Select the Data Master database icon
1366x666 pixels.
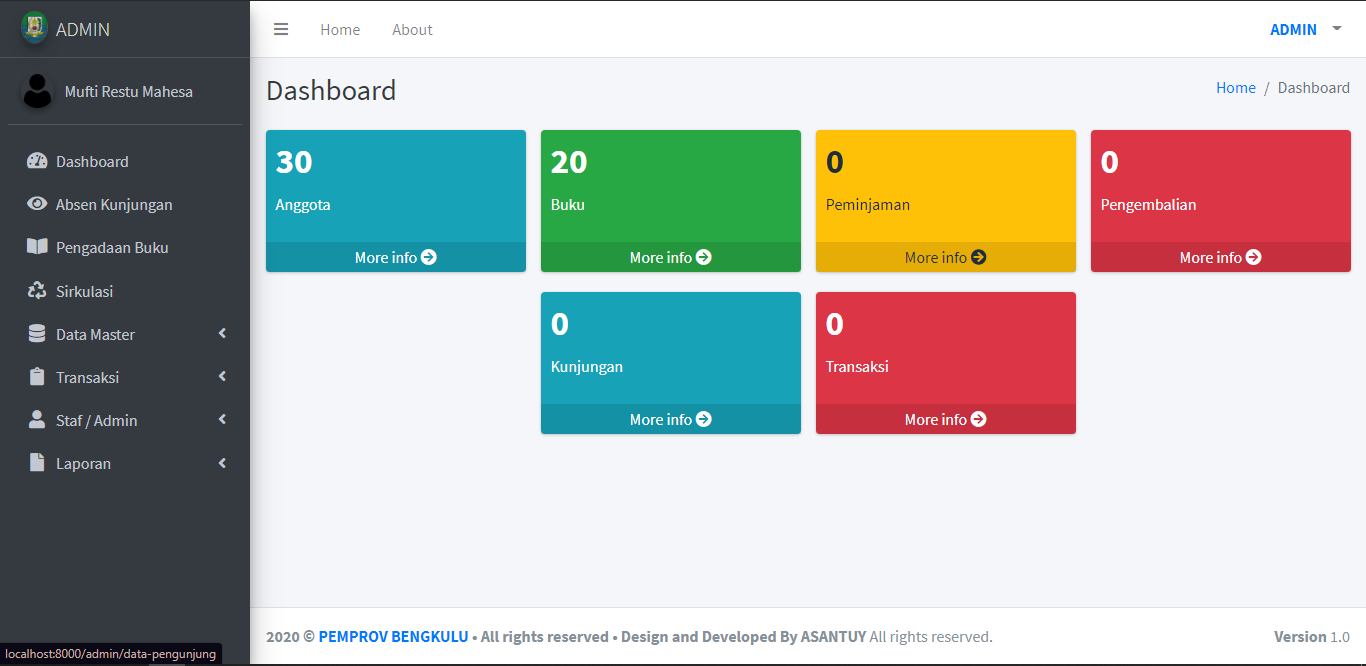click(x=37, y=333)
